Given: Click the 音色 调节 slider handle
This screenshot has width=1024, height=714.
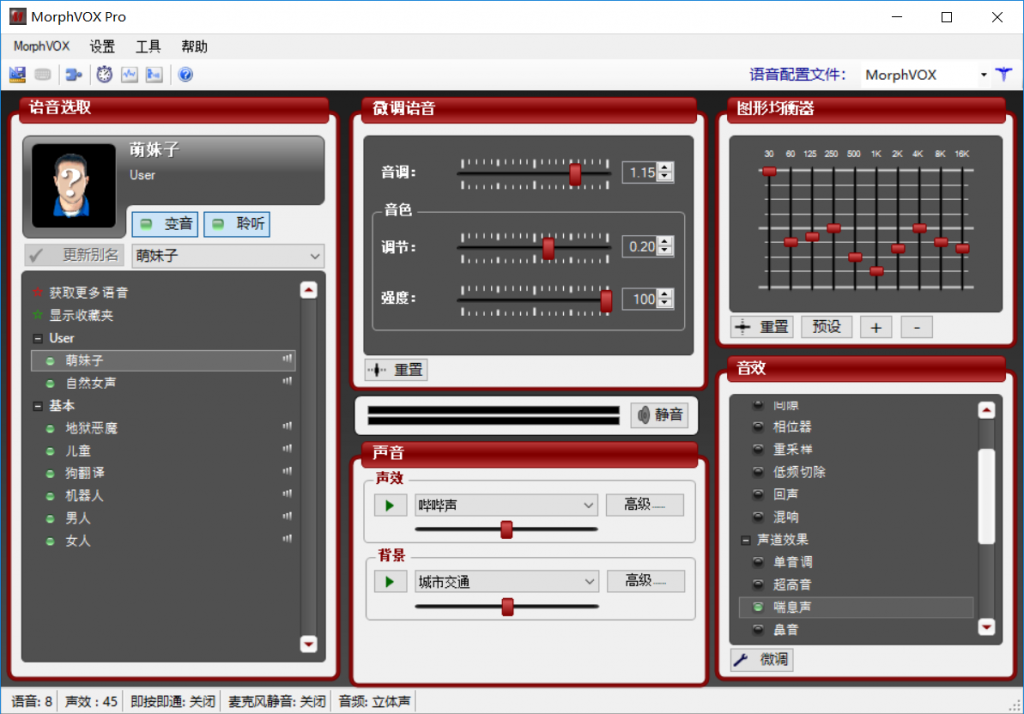Looking at the screenshot, I should (549, 248).
